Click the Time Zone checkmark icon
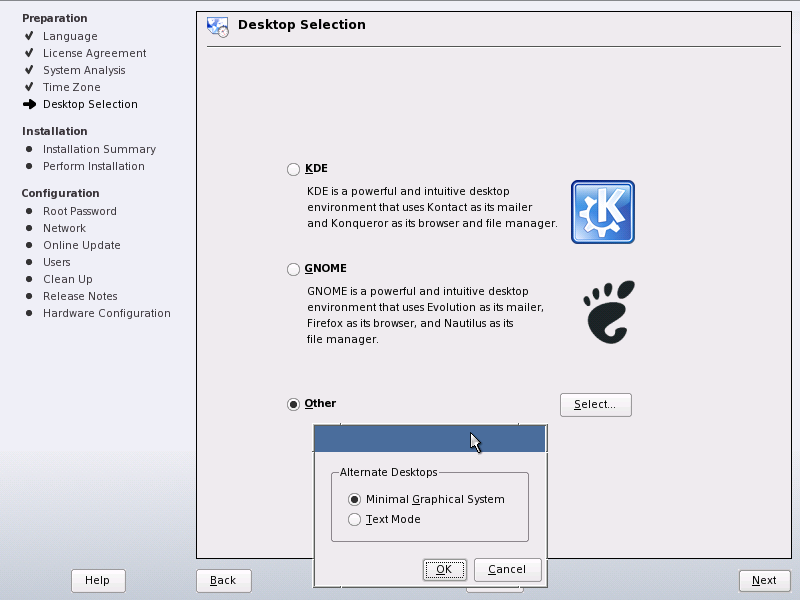Screen dimensions: 800x600 coord(29,86)
